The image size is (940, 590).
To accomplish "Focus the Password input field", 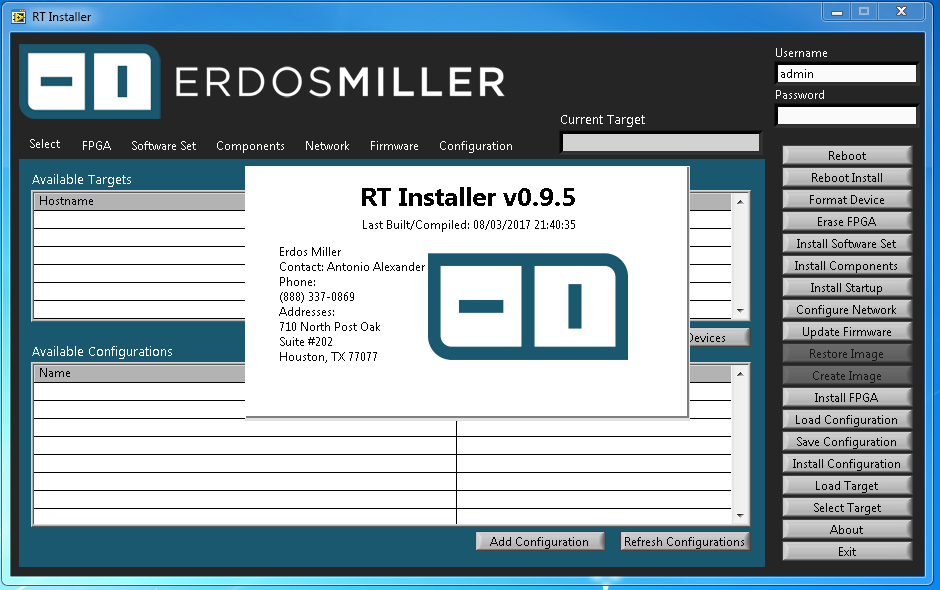I will click(x=846, y=116).
